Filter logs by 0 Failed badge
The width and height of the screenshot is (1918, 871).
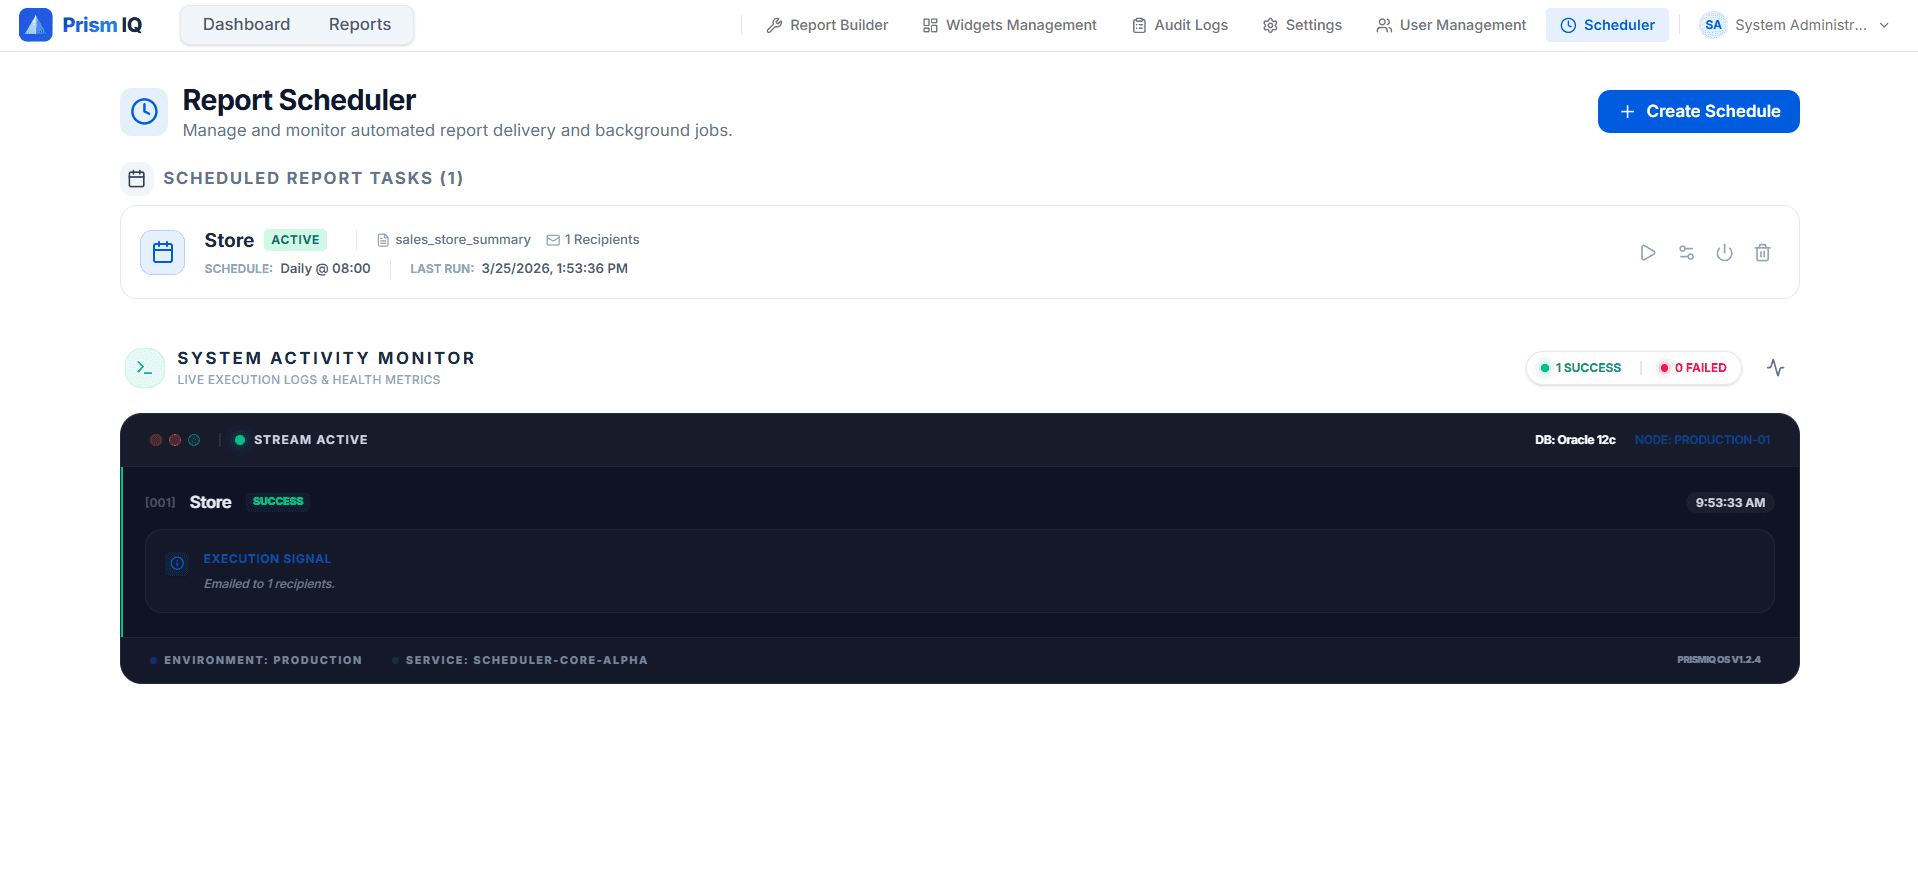click(1693, 368)
